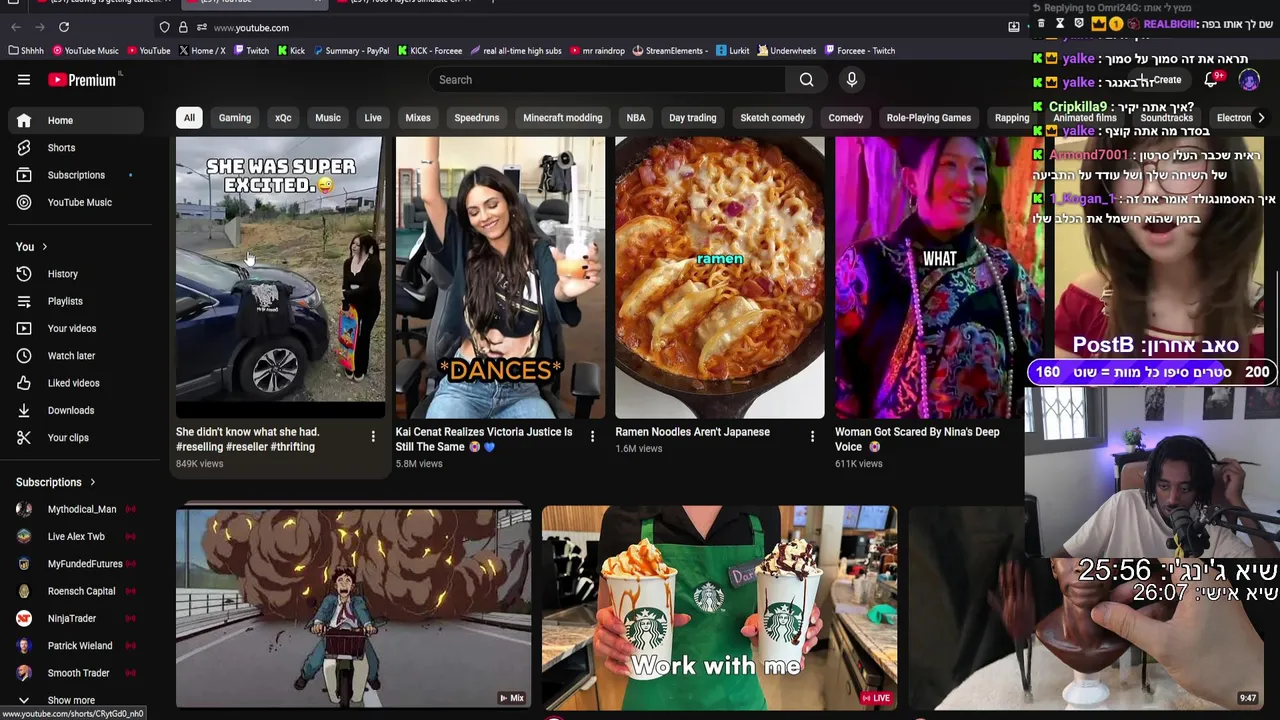Open Your videos
The width and height of the screenshot is (1280, 720).
pos(78,328)
